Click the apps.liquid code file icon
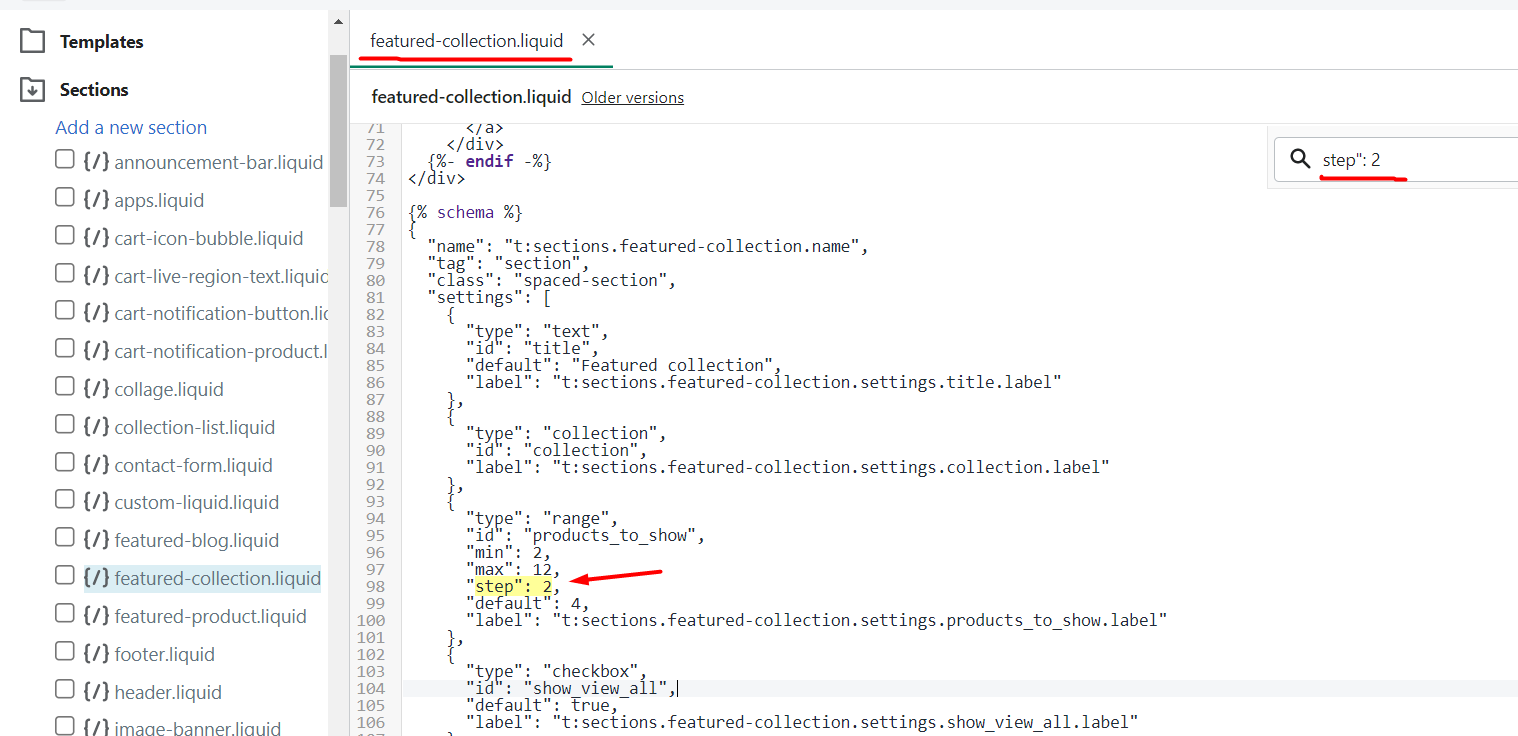1518x736 pixels. 96,200
